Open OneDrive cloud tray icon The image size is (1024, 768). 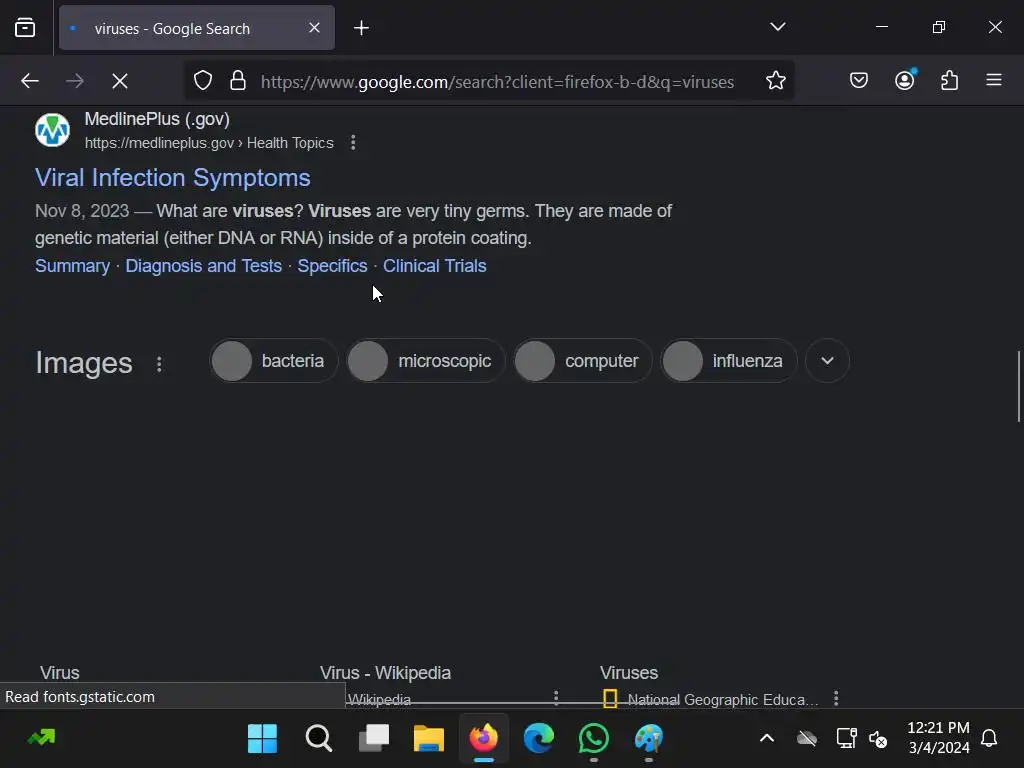(807, 739)
